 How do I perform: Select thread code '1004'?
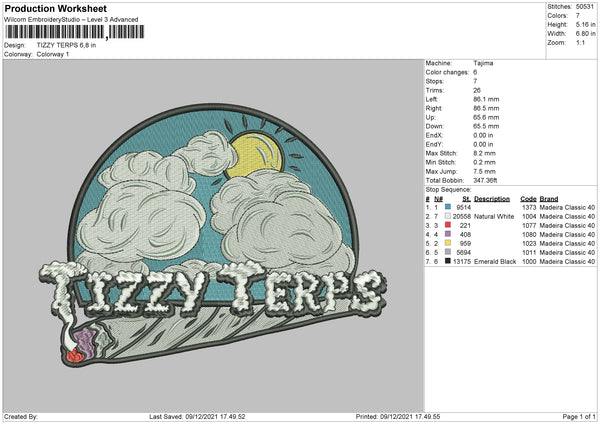(x=529, y=217)
